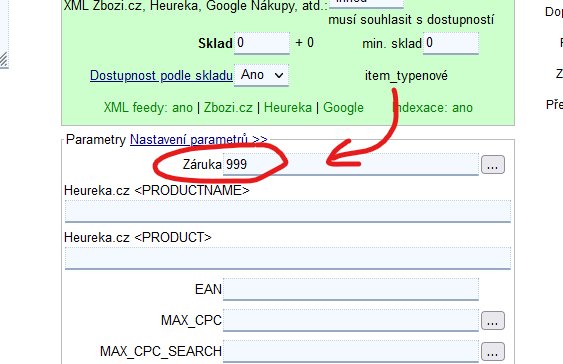Click the MAX_CPC input field

(x=350, y=320)
